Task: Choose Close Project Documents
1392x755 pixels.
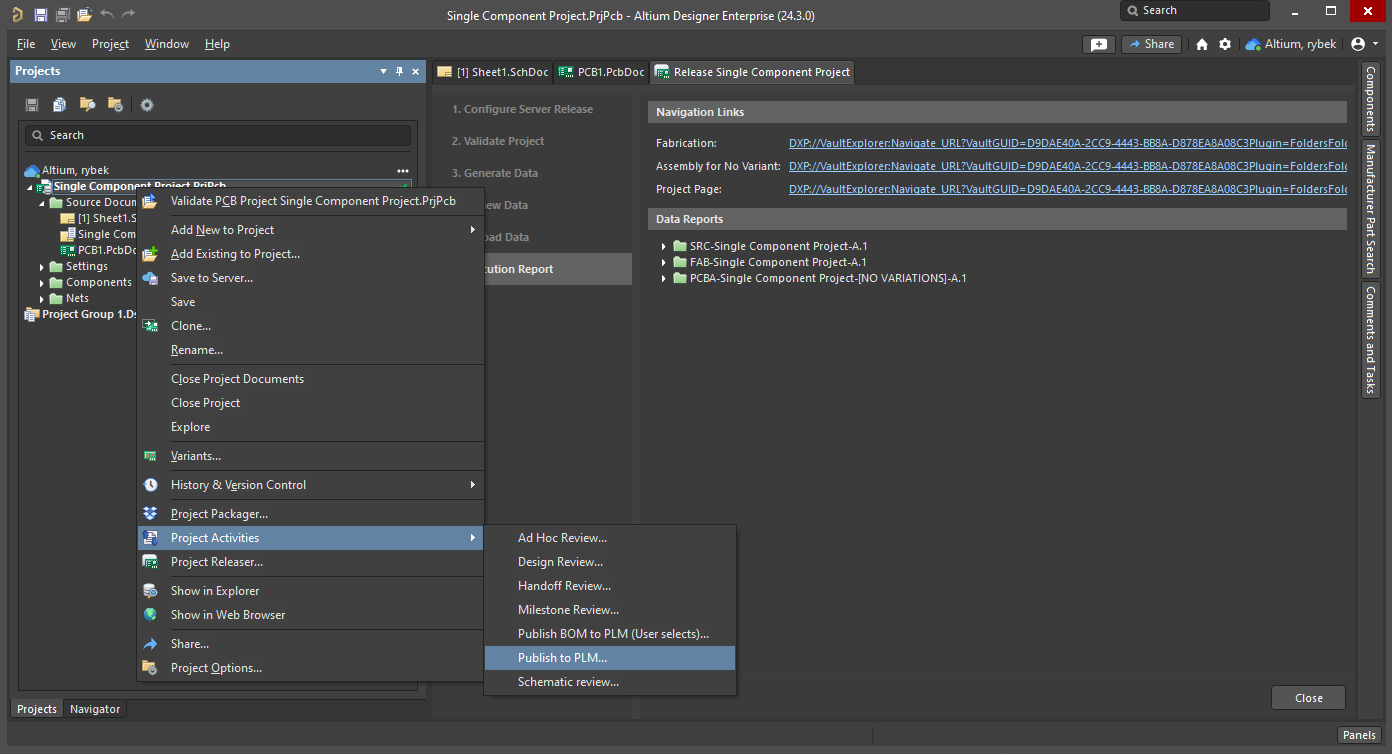Action: (311, 379)
